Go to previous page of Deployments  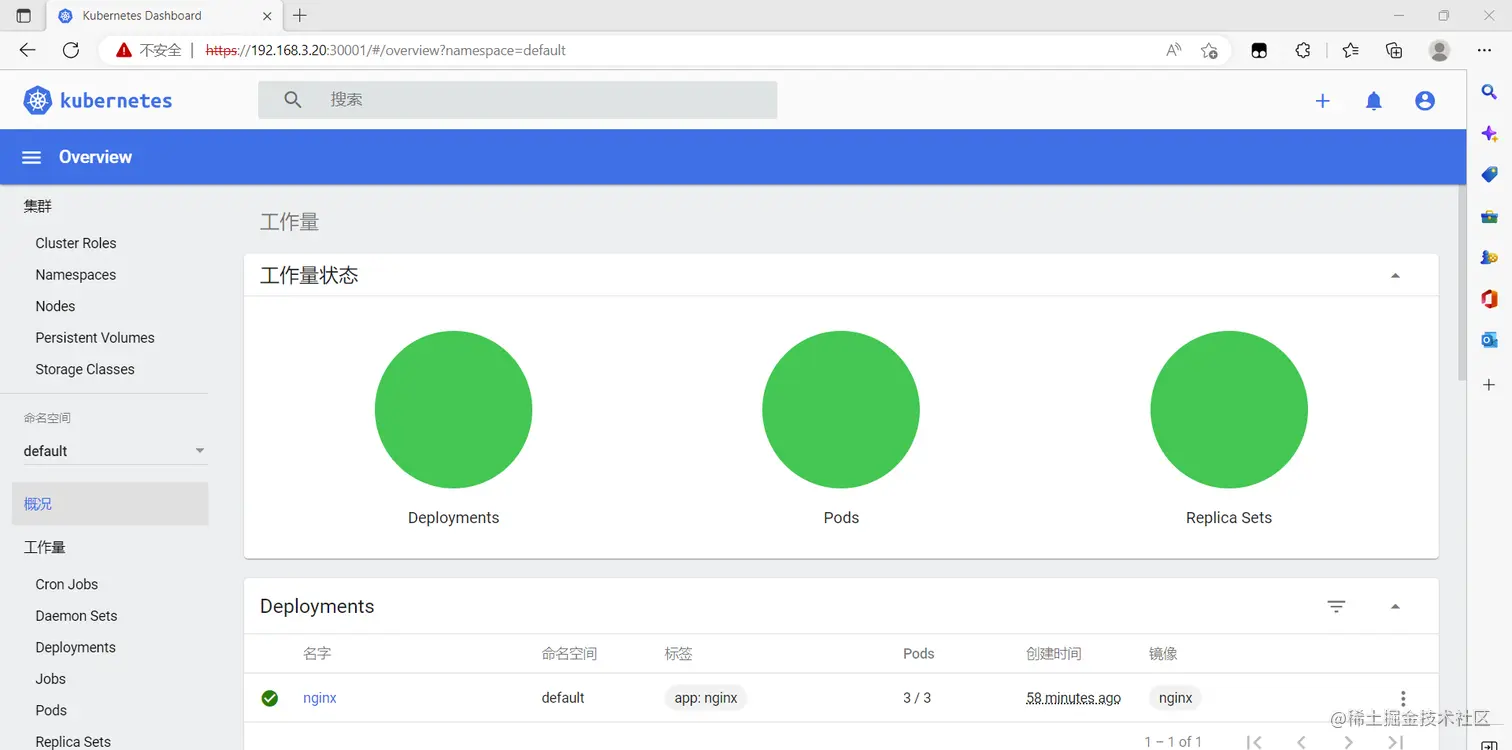click(x=1301, y=742)
